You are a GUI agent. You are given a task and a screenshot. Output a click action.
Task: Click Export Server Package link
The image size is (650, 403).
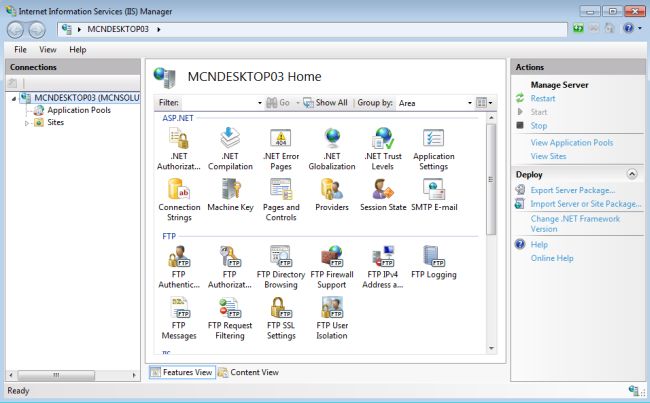(x=573, y=190)
